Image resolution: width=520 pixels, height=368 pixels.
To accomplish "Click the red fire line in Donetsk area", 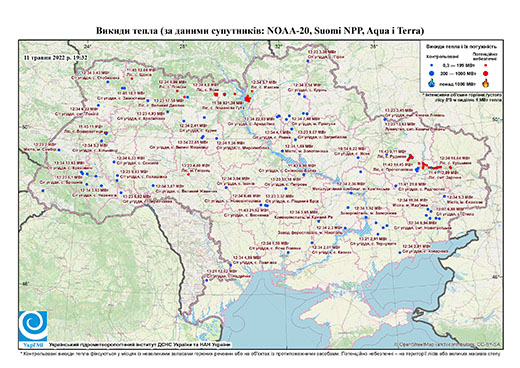I will [x=432, y=166].
